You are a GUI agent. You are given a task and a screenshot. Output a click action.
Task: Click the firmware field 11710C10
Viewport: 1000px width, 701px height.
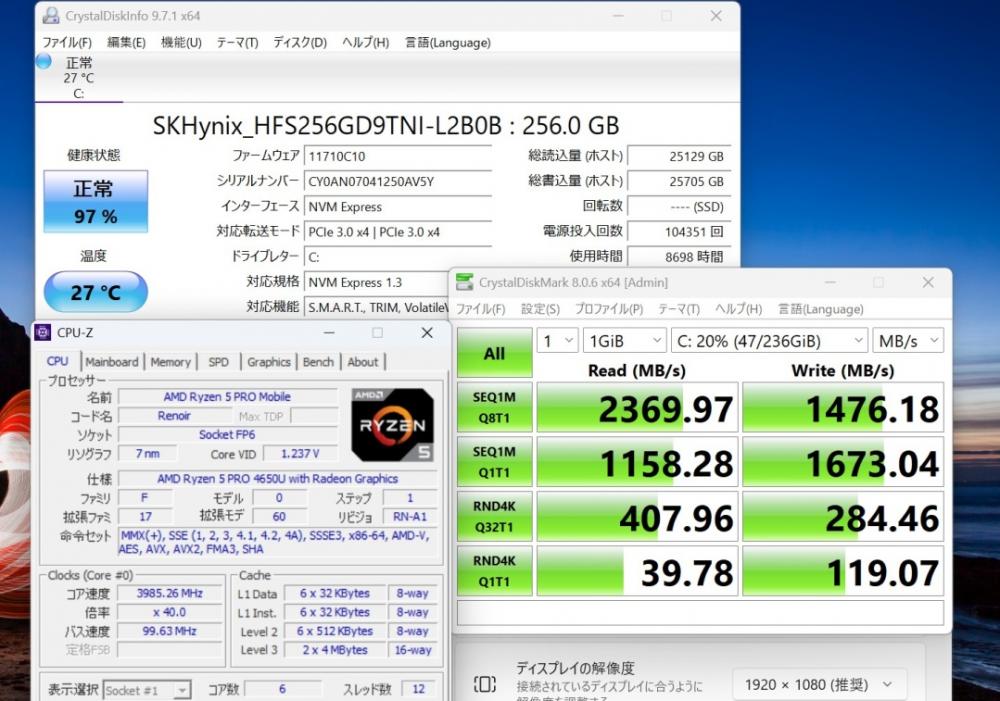[x=398, y=156]
